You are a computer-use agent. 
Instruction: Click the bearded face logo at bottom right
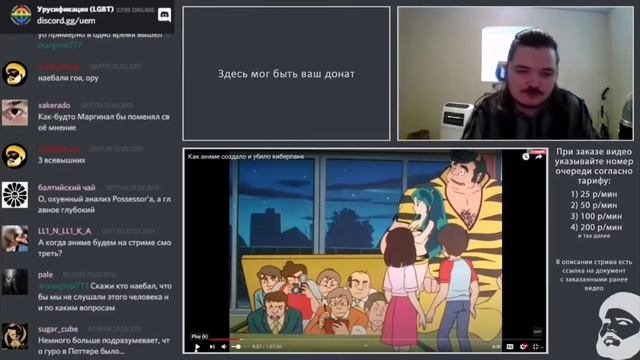coord(618,327)
